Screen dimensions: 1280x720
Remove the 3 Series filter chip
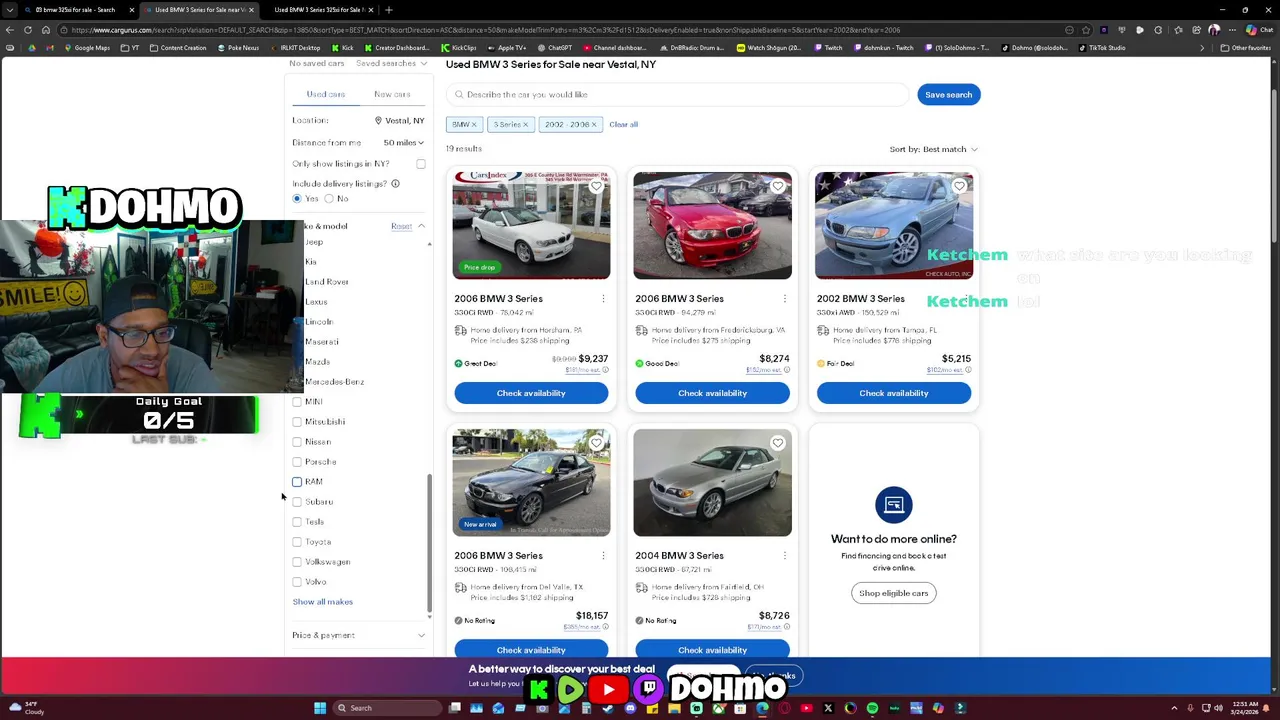click(x=525, y=124)
